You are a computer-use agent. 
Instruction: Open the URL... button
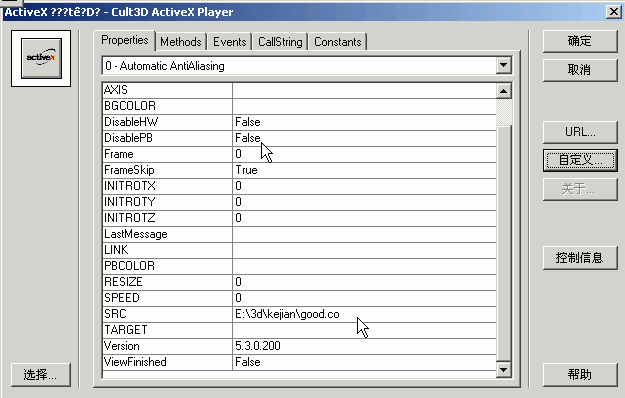[x=580, y=132]
